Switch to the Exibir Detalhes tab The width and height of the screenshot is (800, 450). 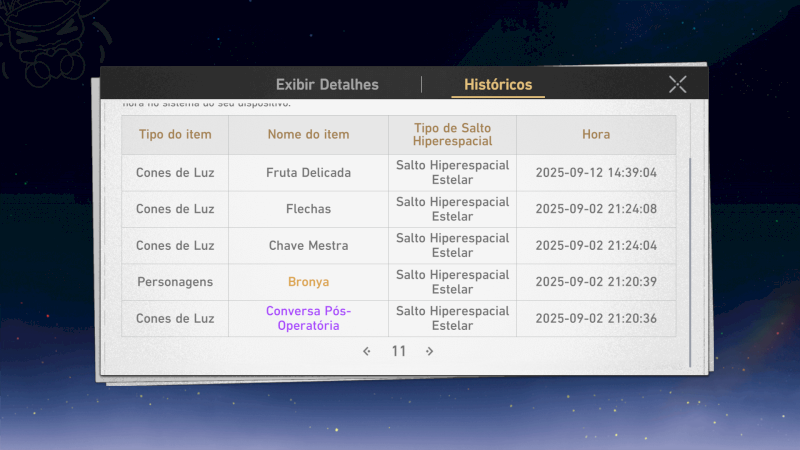[x=327, y=85]
